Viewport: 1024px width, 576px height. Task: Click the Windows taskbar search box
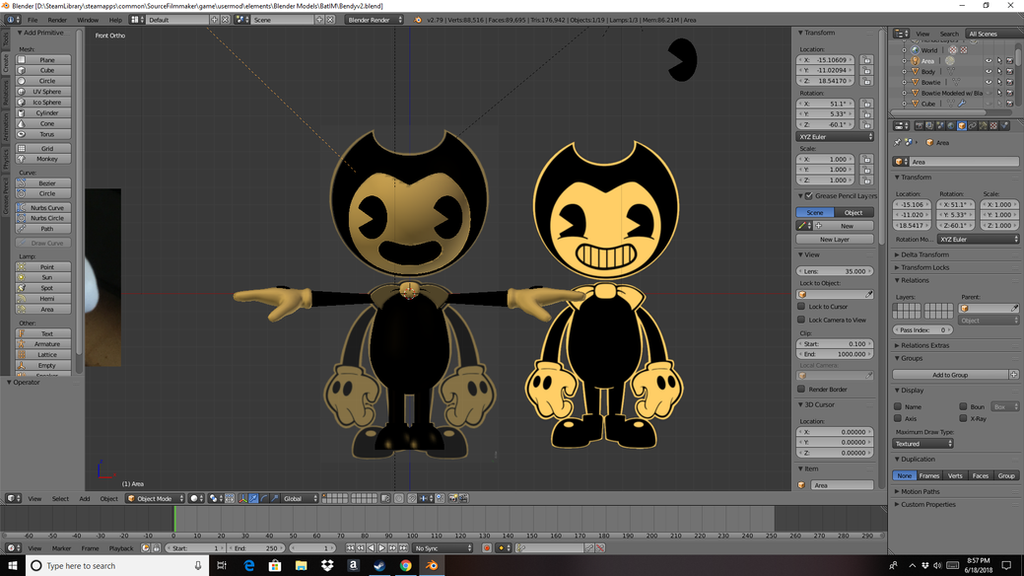118,566
